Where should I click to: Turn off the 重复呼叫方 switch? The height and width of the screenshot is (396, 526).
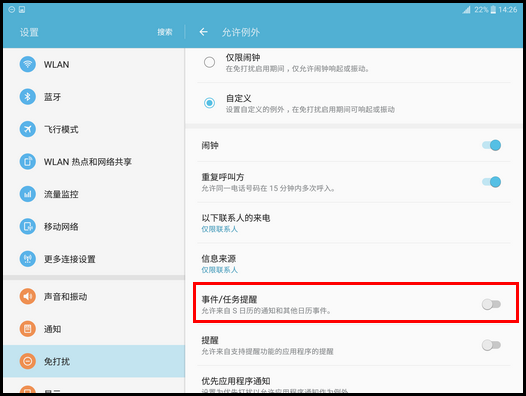491,182
